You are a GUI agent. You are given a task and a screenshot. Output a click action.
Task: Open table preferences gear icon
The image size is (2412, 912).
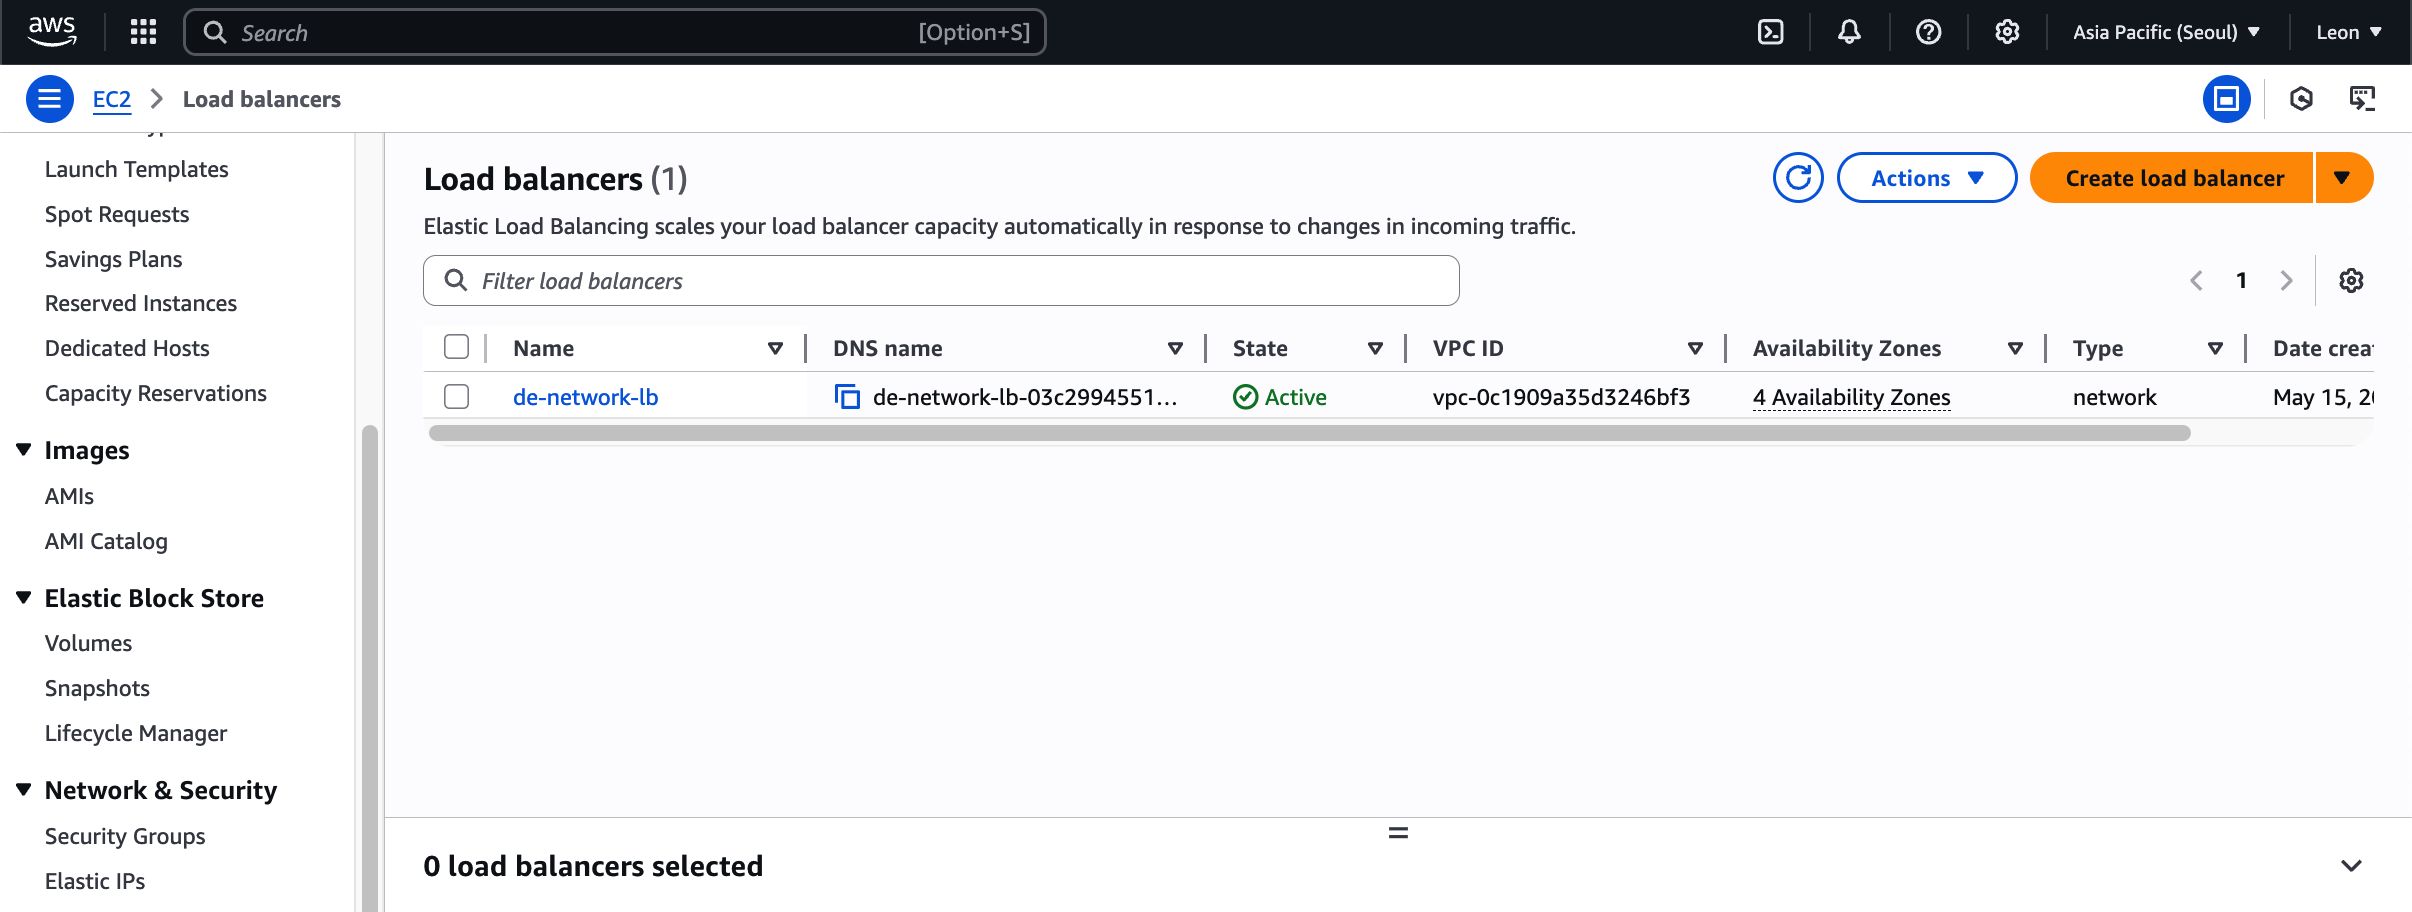pos(2351,280)
